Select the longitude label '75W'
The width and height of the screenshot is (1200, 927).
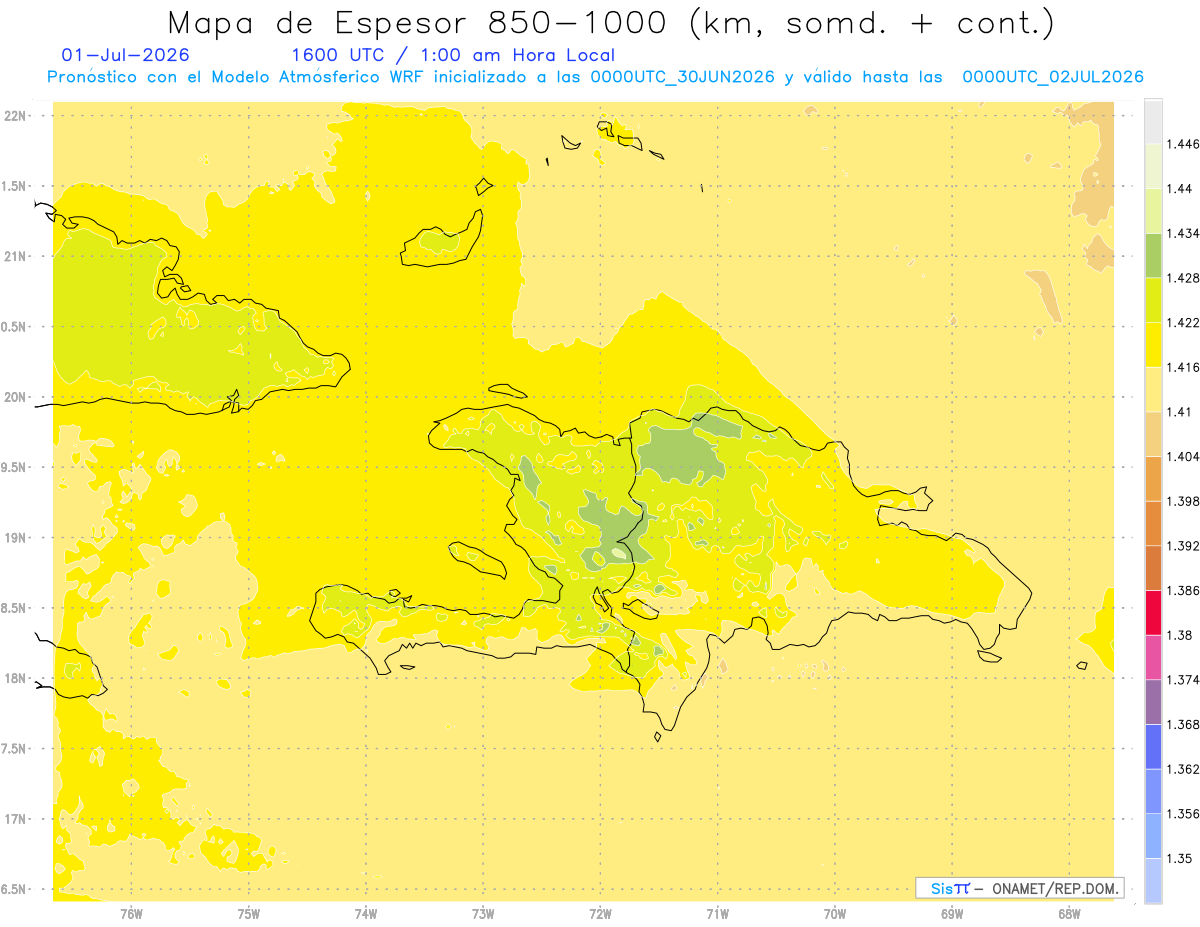click(x=248, y=914)
